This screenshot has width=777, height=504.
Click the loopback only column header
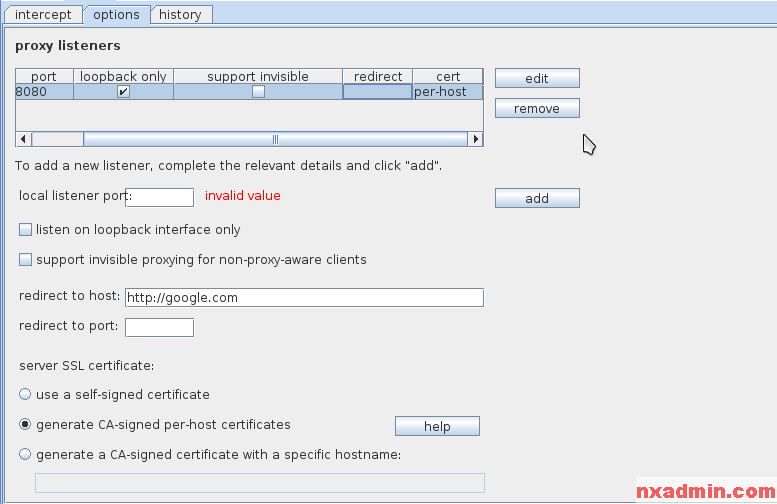[123, 76]
